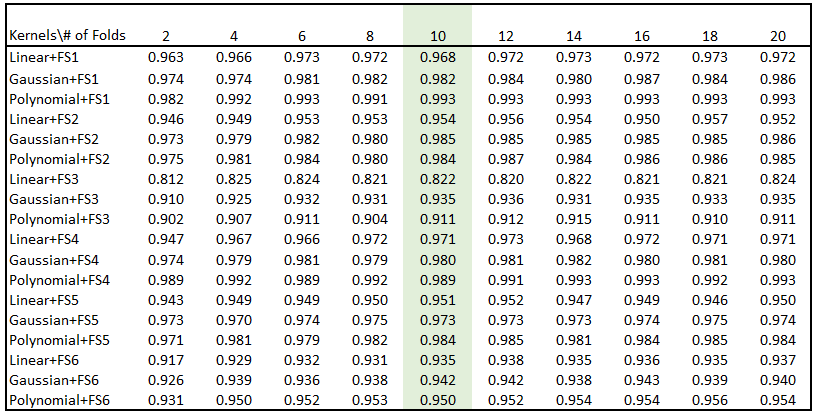818x411 pixels.
Task: Click the column header for 20 folds
Action: pyautogui.click(x=777, y=36)
